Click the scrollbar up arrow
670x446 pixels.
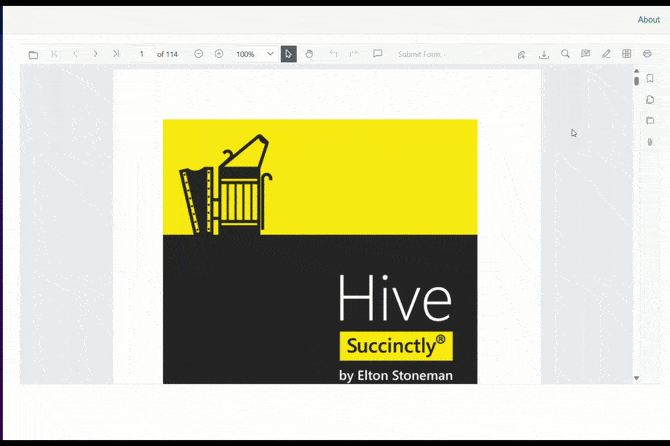click(636, 71)
